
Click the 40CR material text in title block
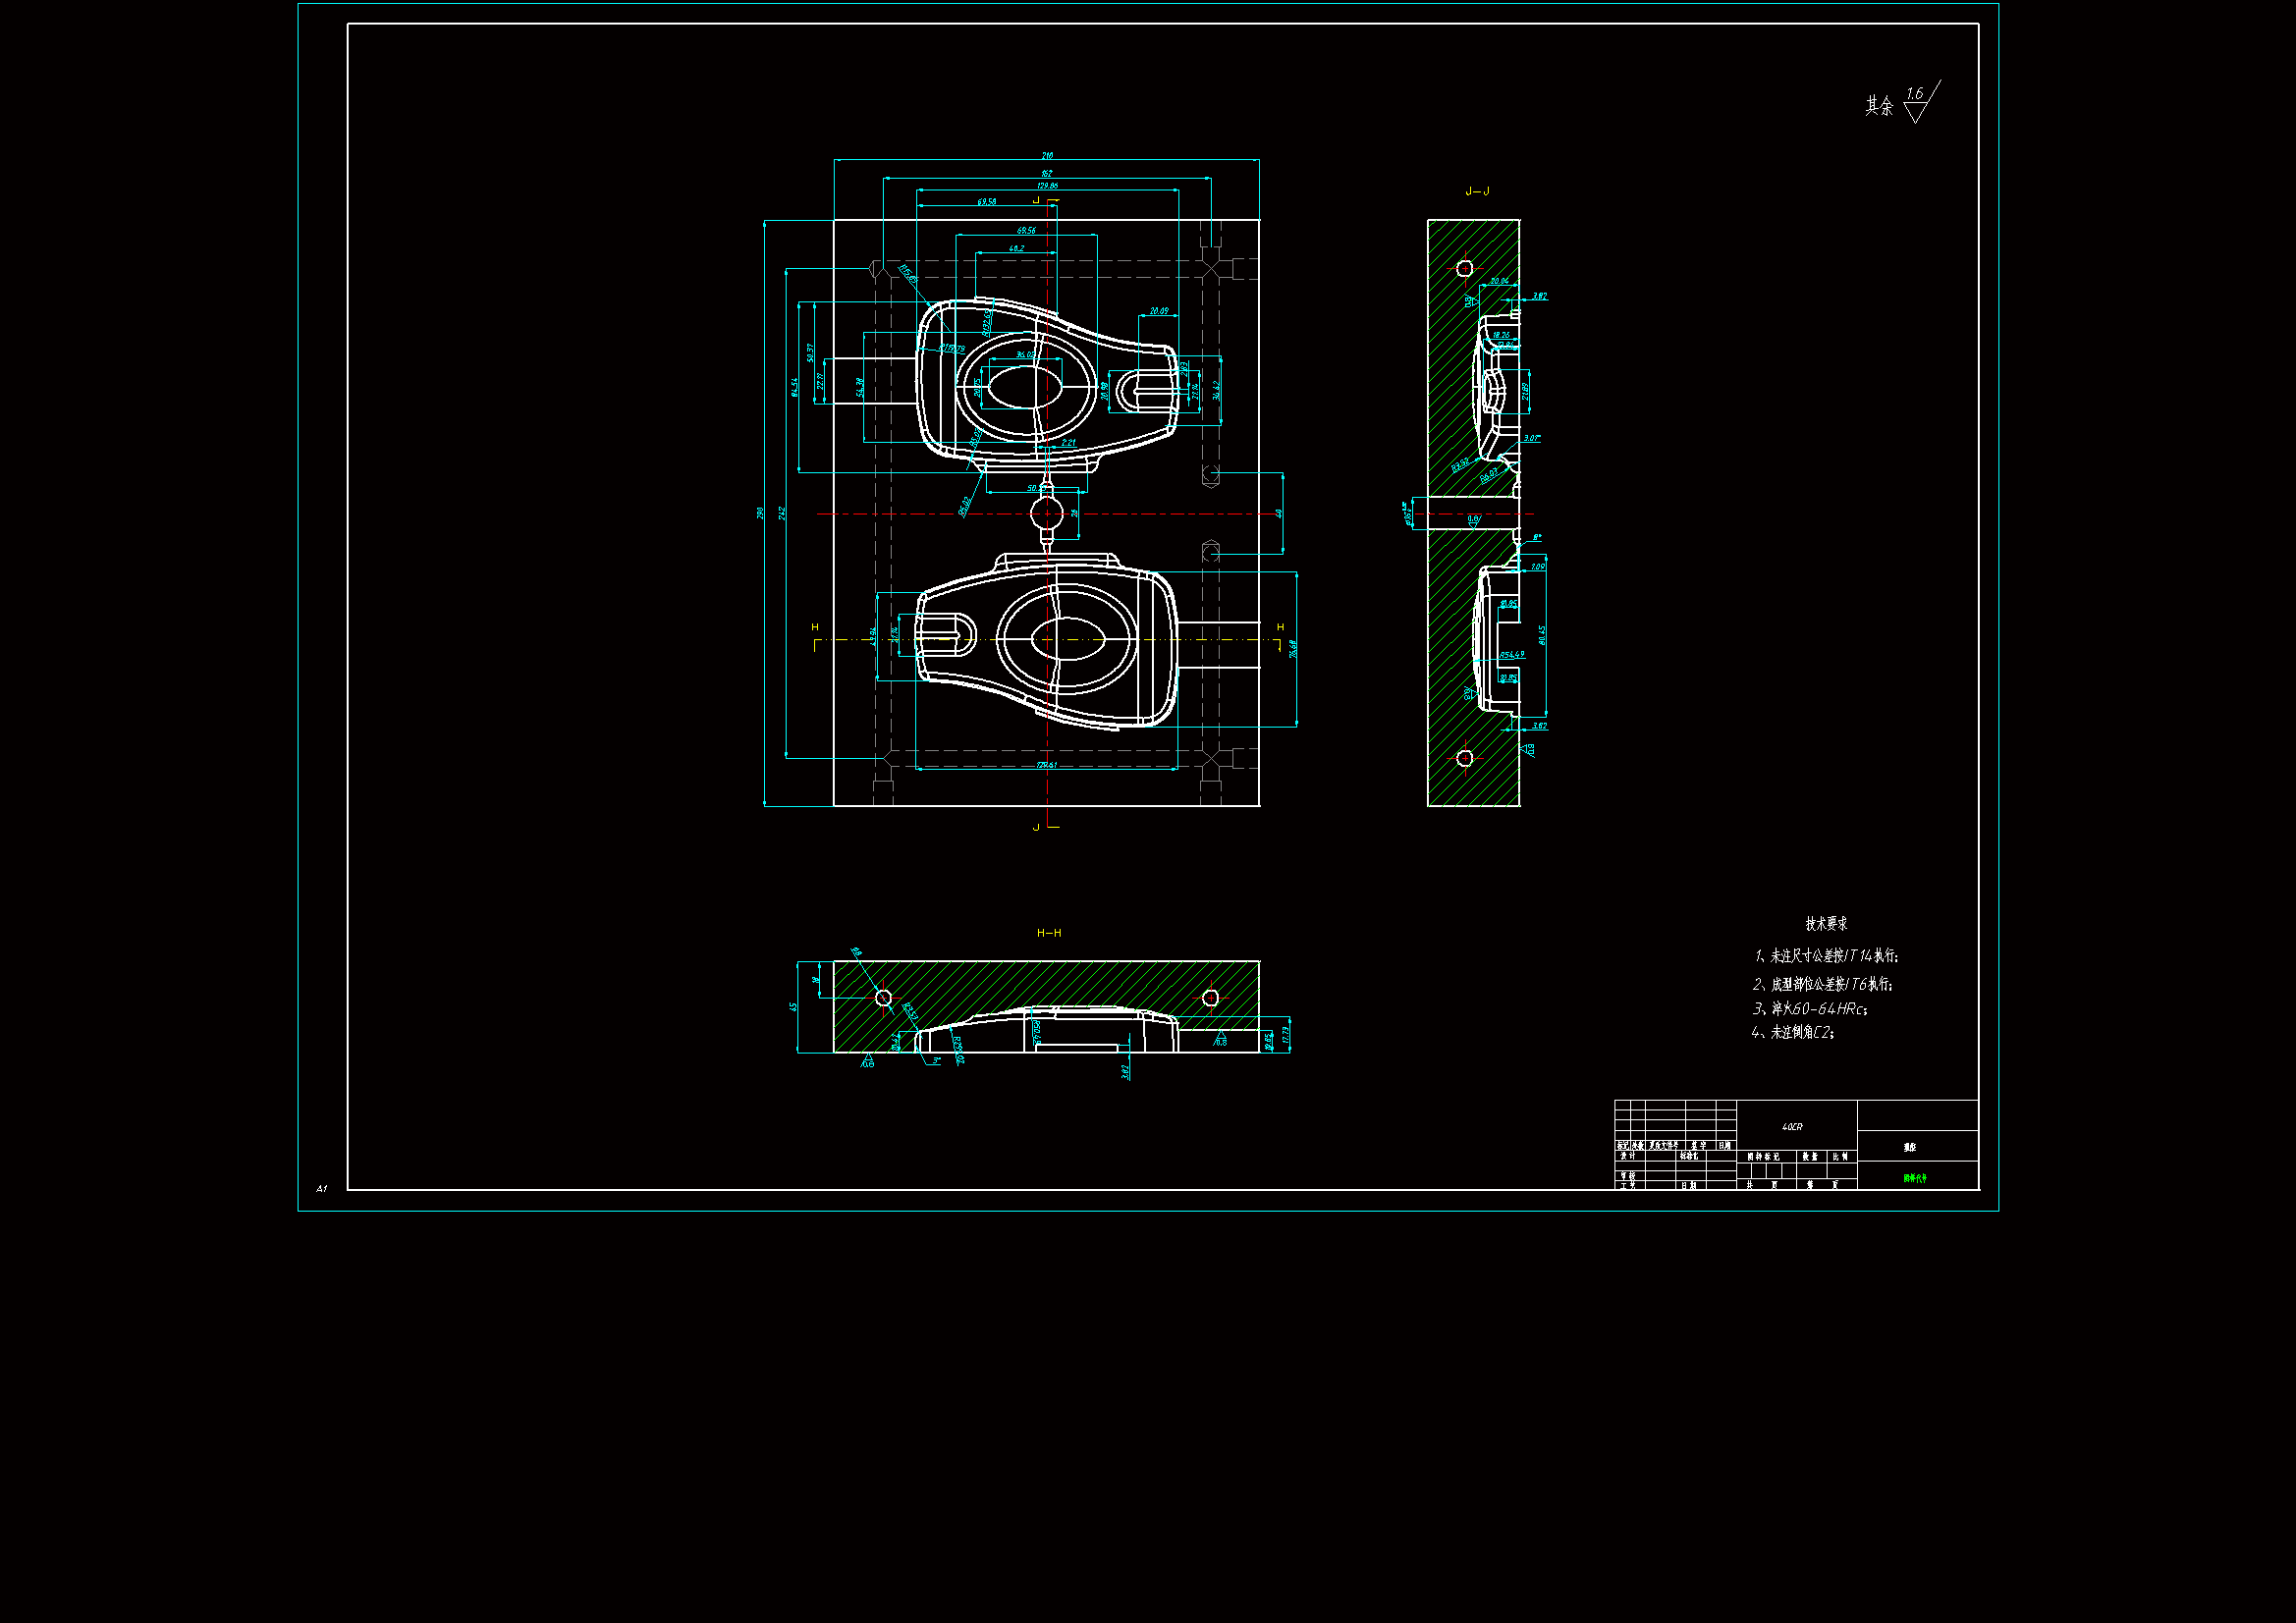pos(1792,1127)
